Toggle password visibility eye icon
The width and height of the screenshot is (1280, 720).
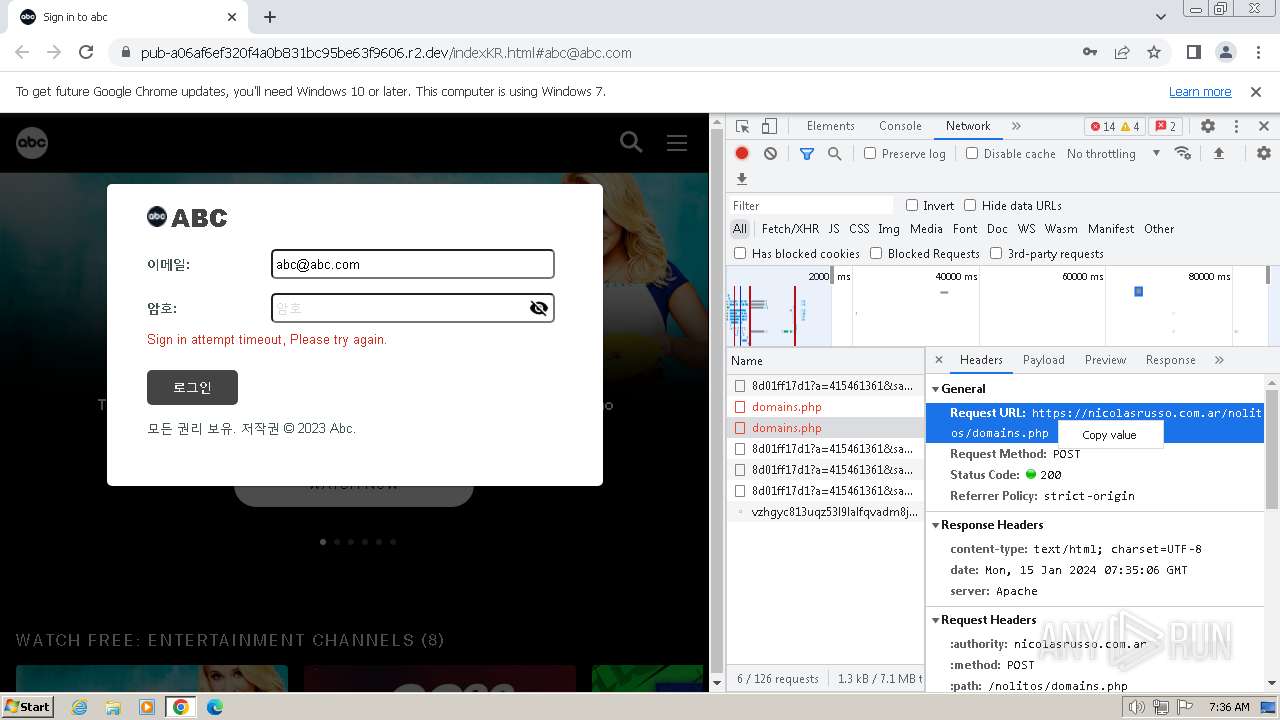[539, 308]
